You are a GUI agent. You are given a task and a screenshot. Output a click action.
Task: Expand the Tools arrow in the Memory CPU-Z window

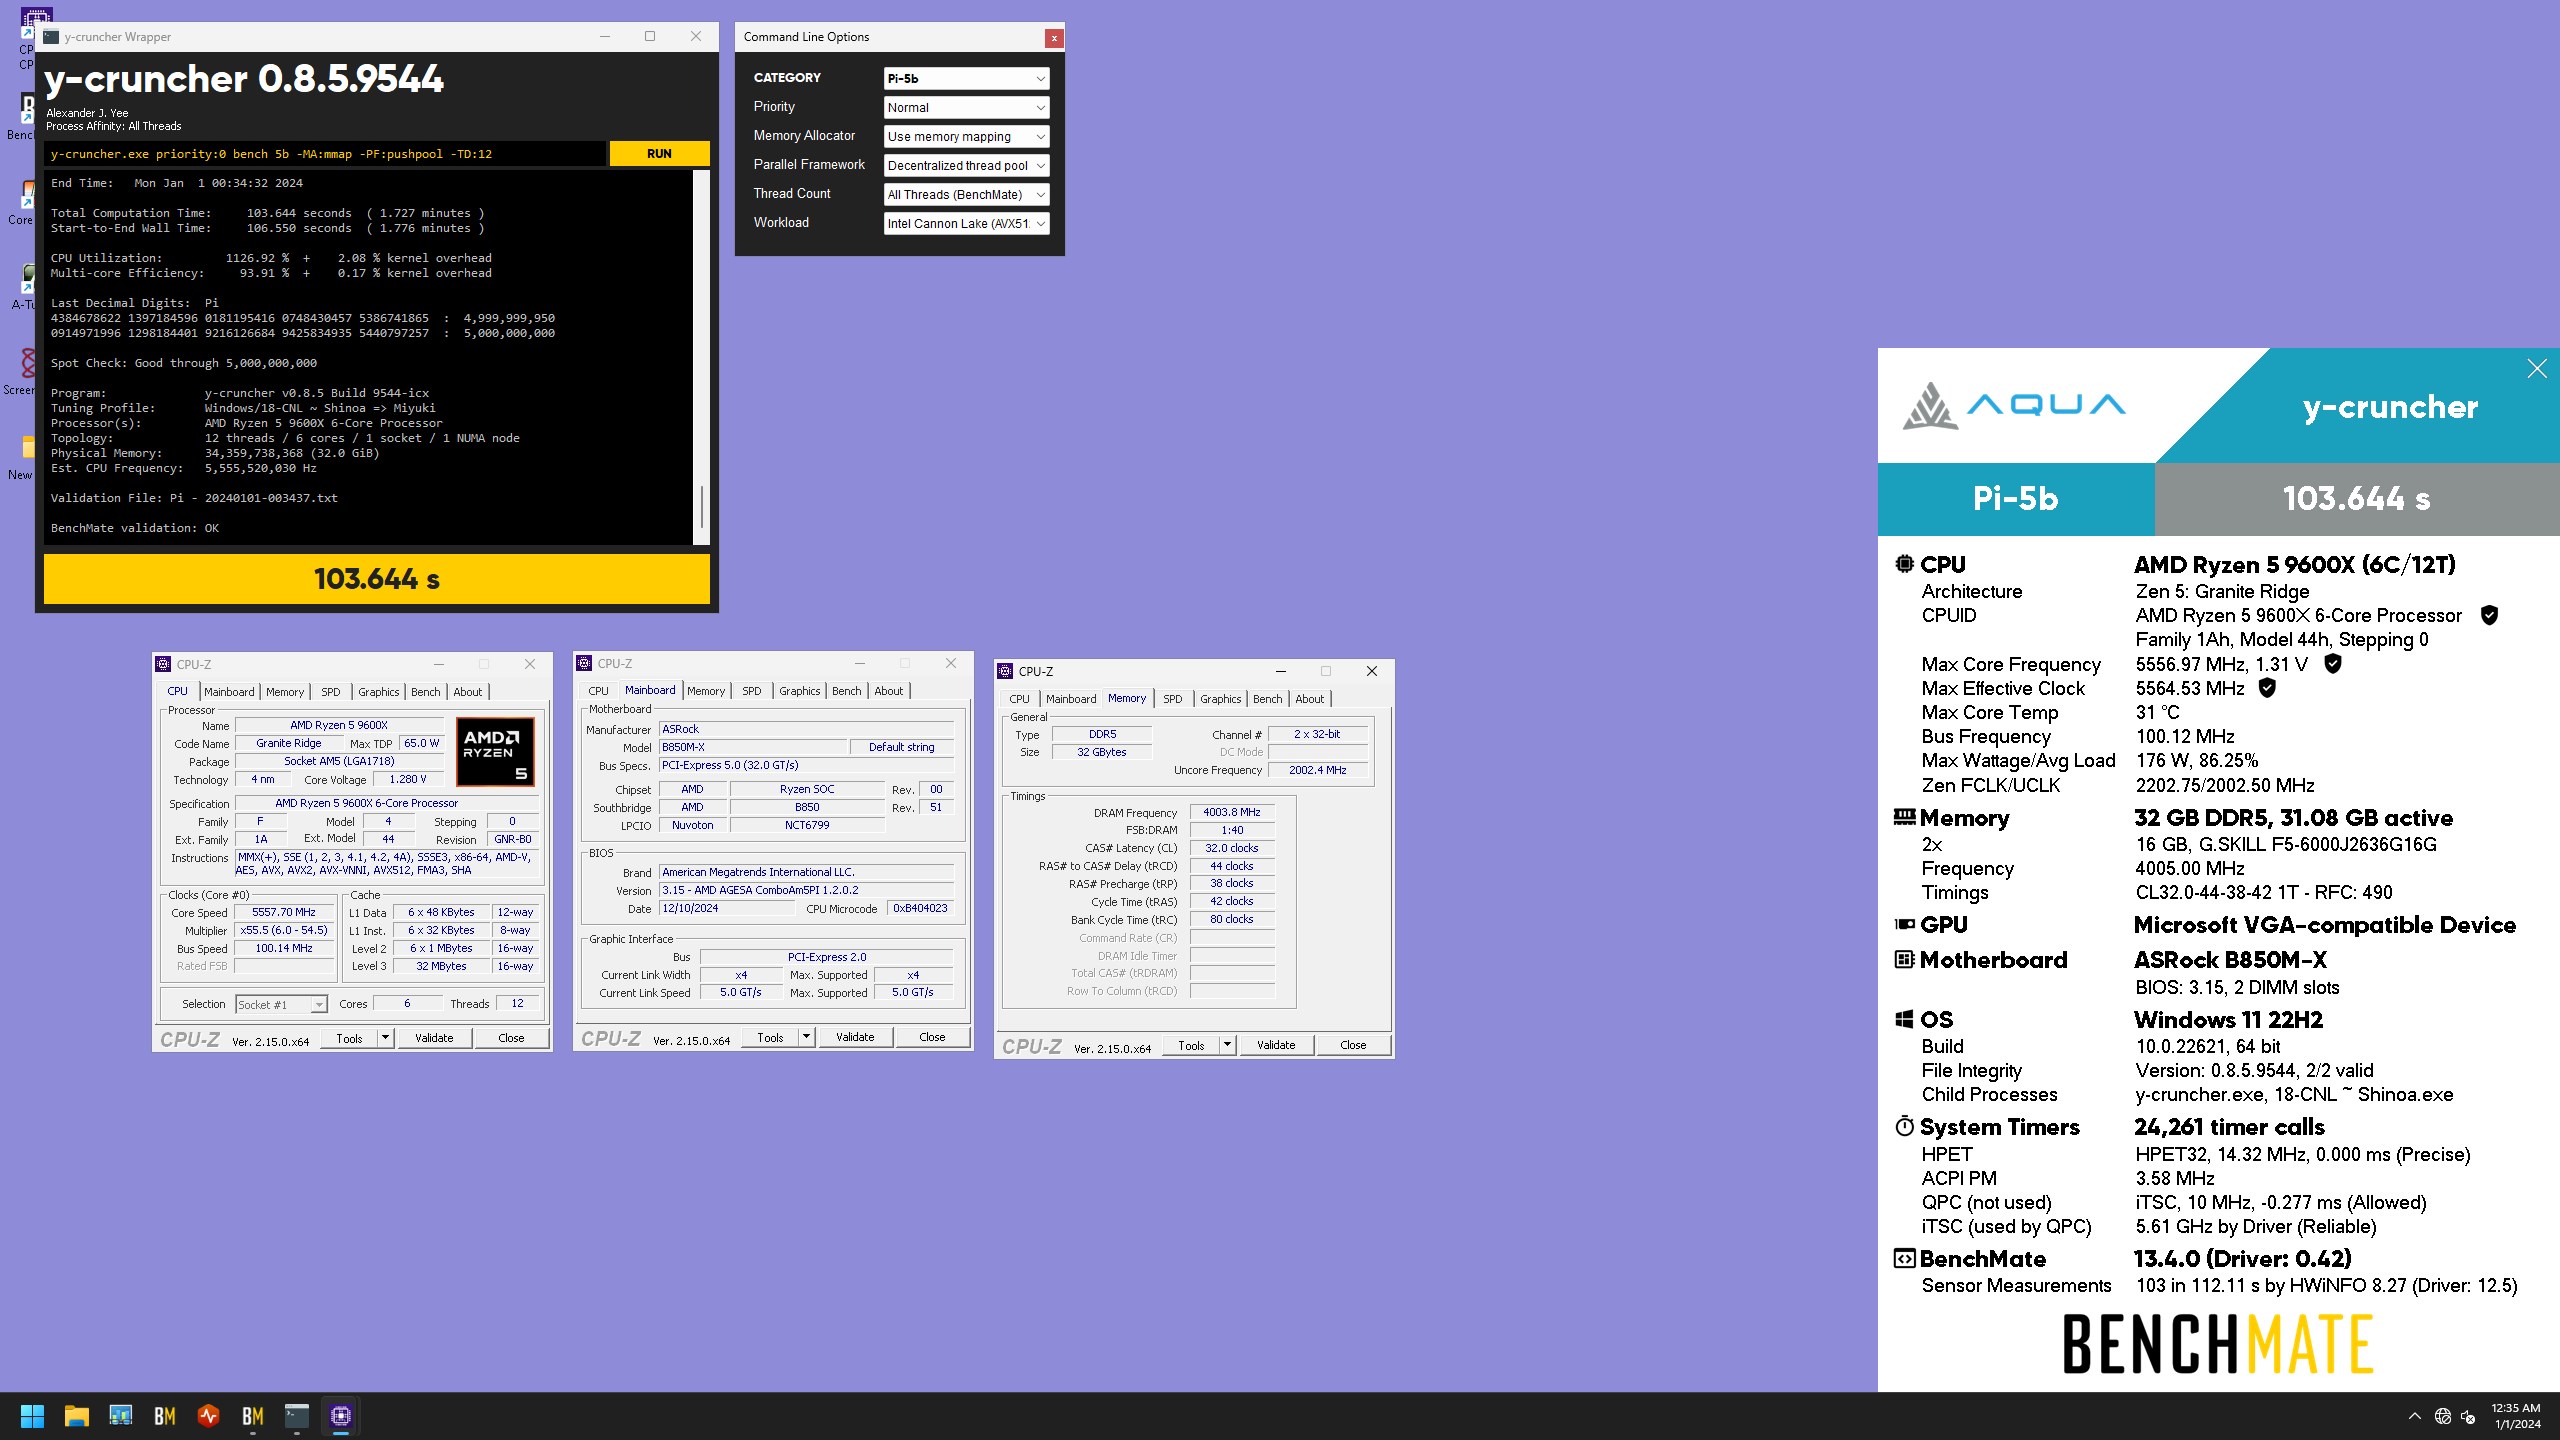pyautogui.click(x=1227, y=1045)
